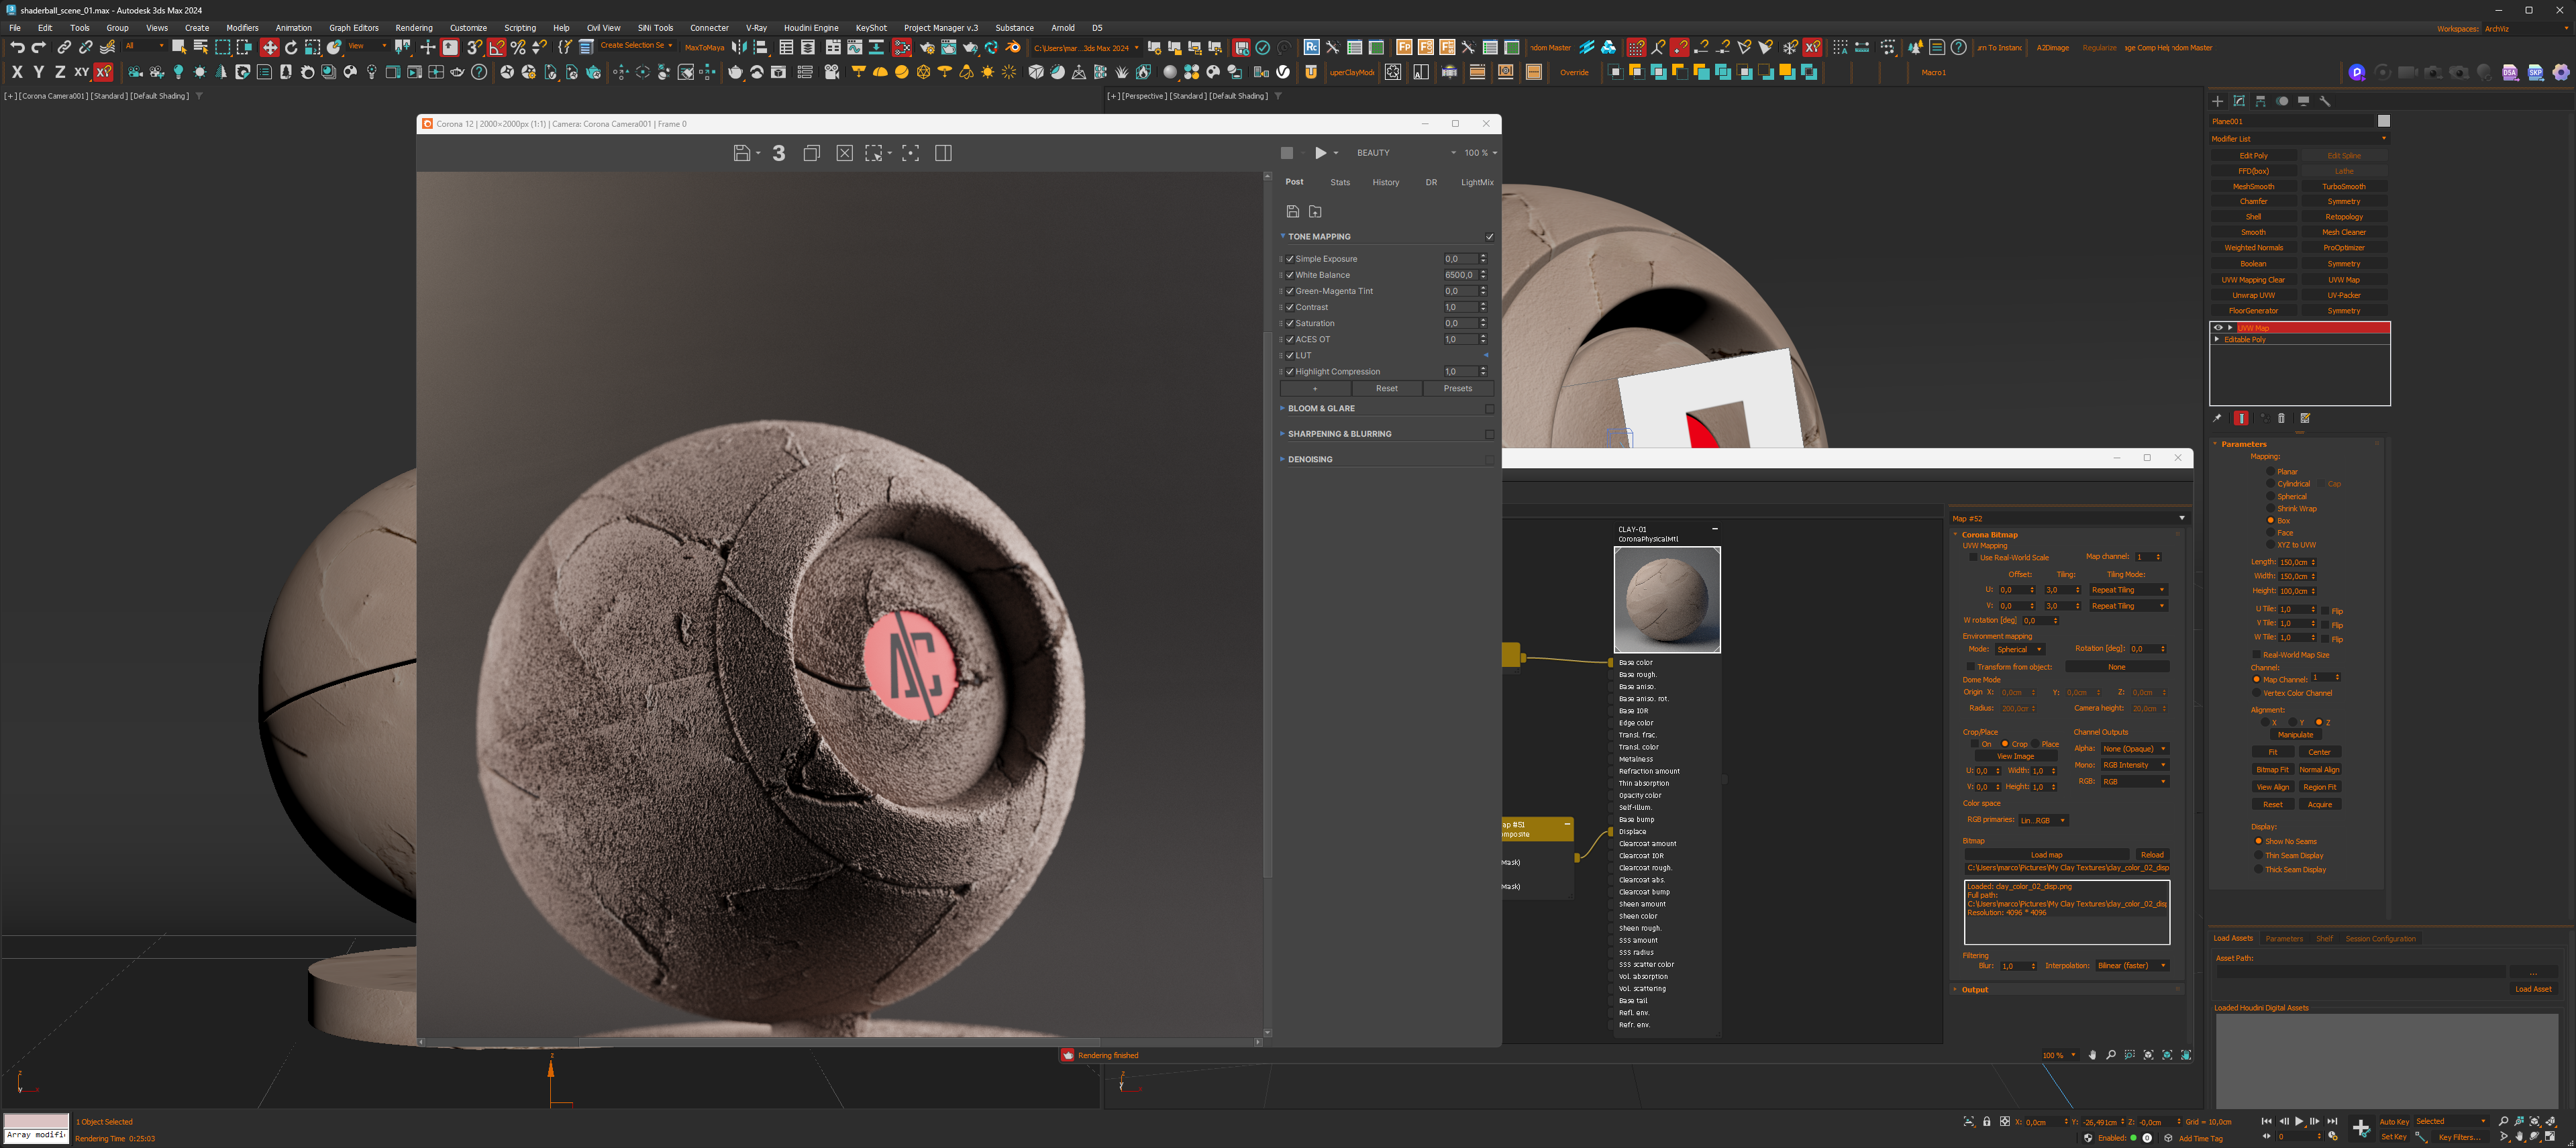Image resolution: width=2576 pixels, height=1148 pixels.
Task: Open the Modifier List dropdown
Action: tap(2299, 139)
